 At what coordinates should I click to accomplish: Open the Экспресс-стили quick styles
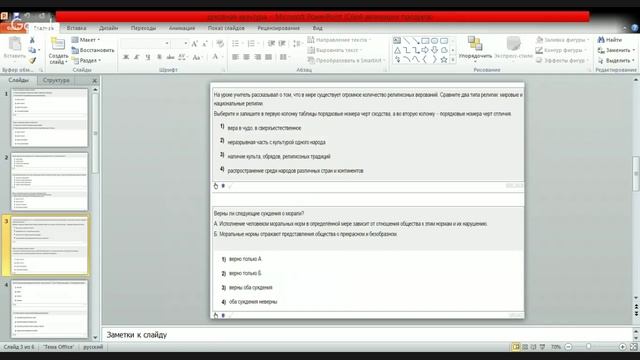point(513,48)
